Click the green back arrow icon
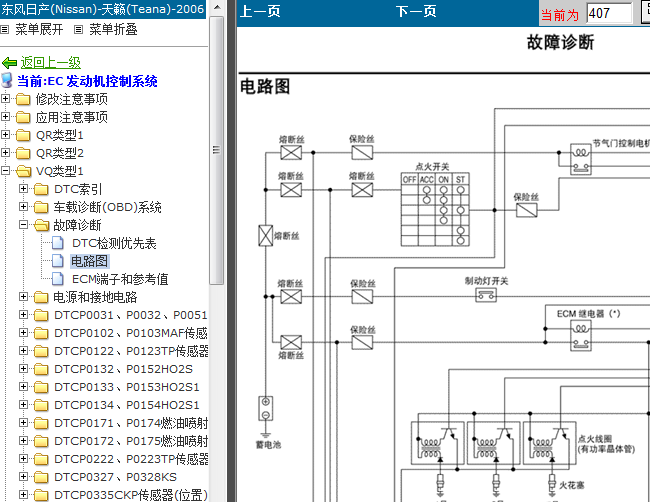 9,63
